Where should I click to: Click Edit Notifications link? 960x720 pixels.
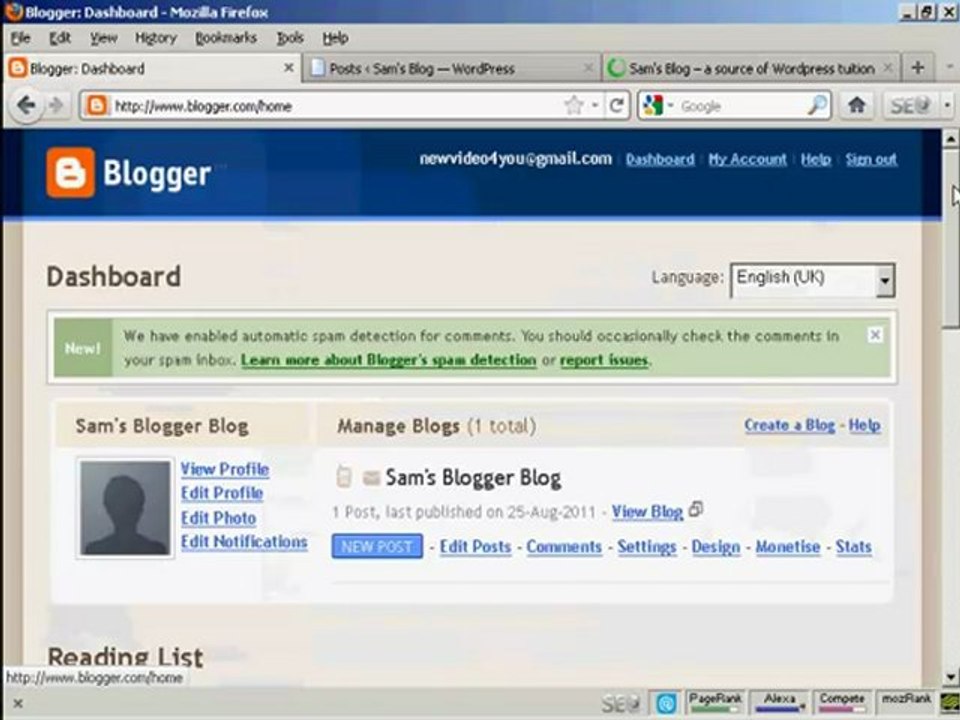click(x=244, y=542)
